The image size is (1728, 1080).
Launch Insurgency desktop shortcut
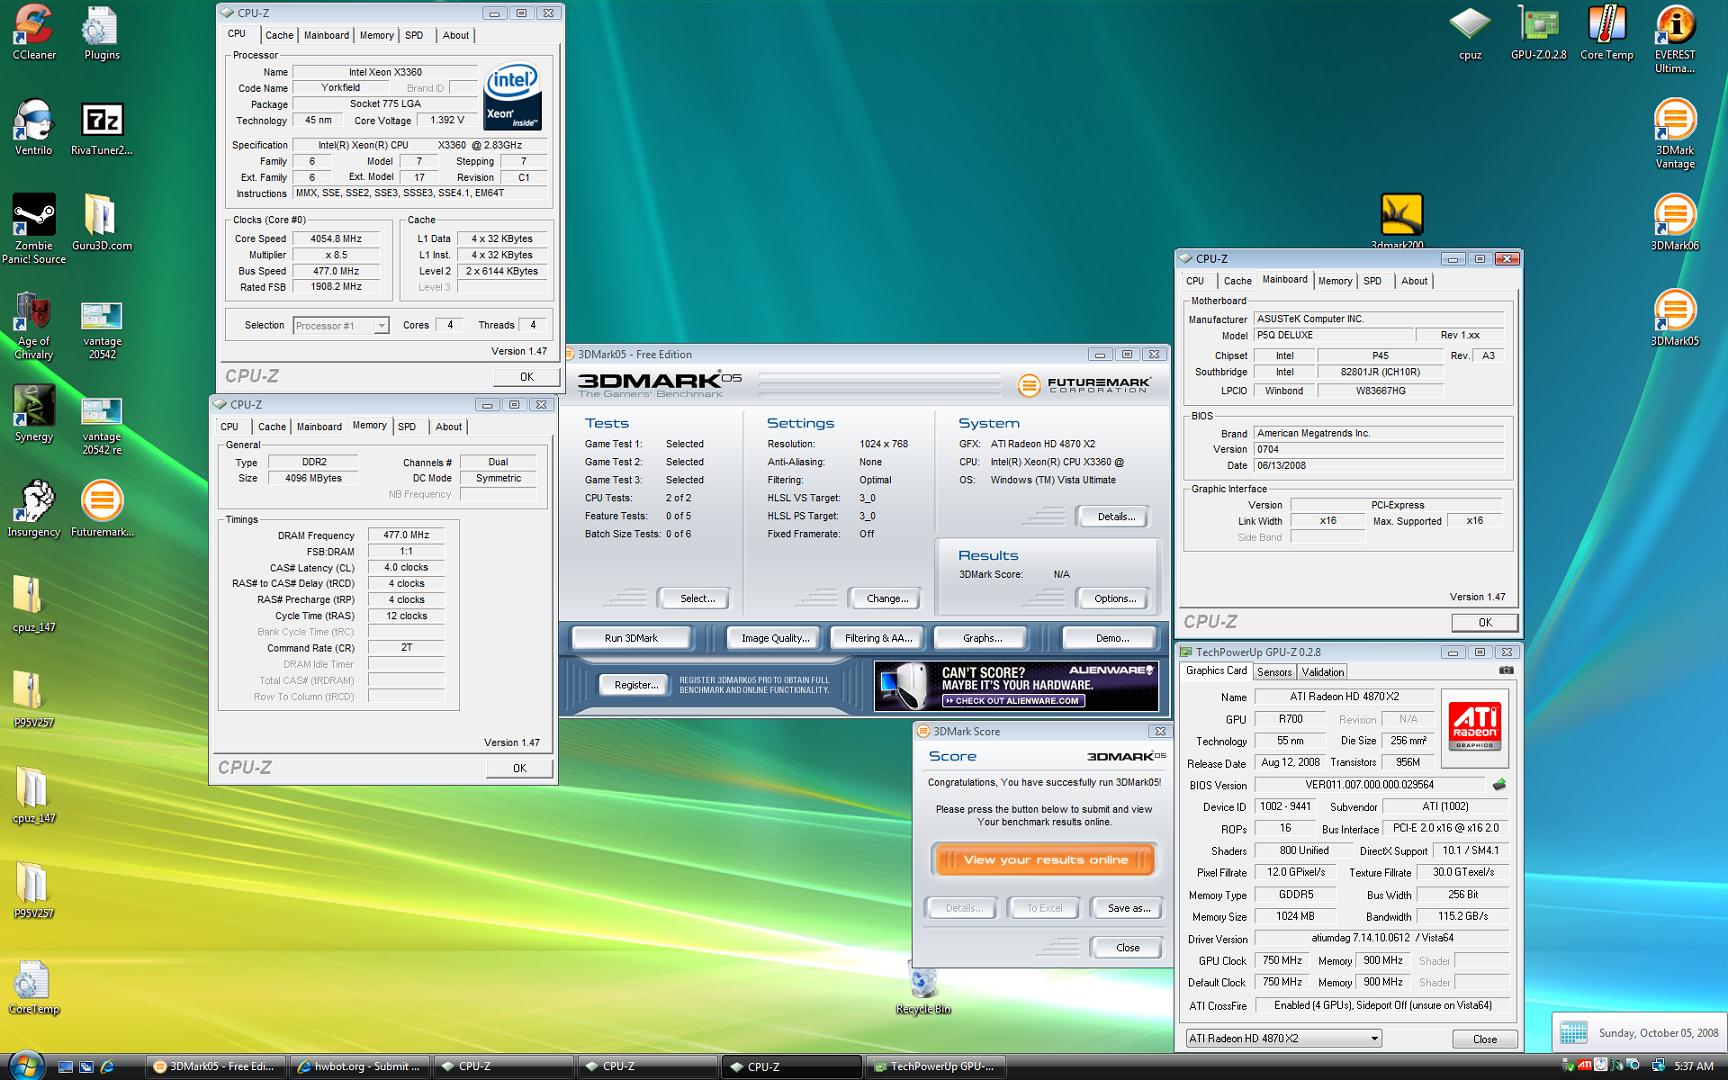click(x=34, y=506)
